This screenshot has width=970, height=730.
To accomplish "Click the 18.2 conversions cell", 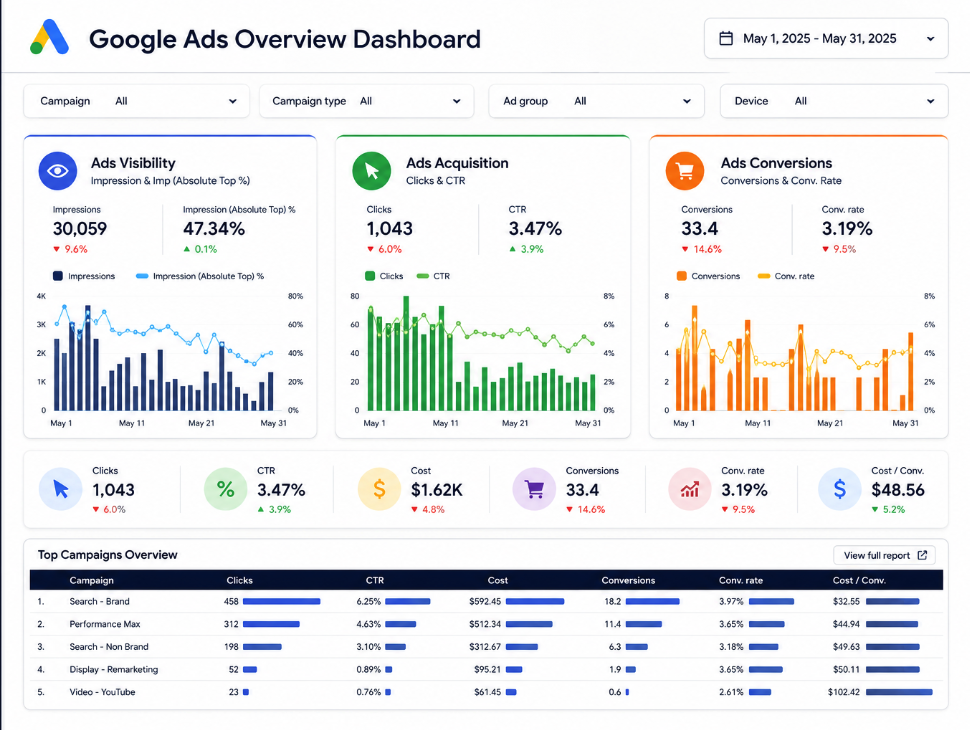I will (x=613, y=601).
